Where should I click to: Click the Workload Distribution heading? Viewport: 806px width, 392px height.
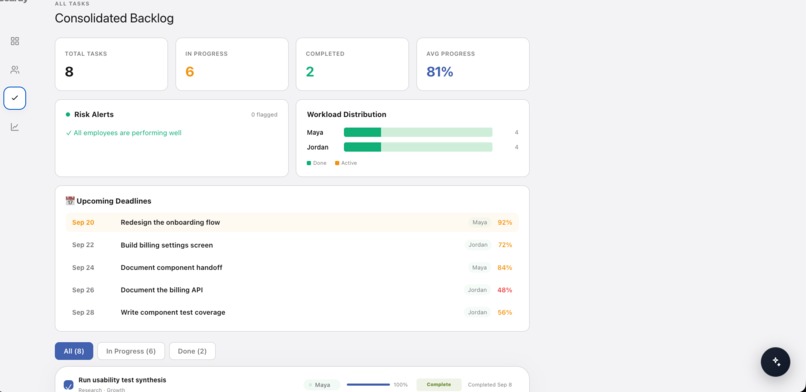(346, 115)
